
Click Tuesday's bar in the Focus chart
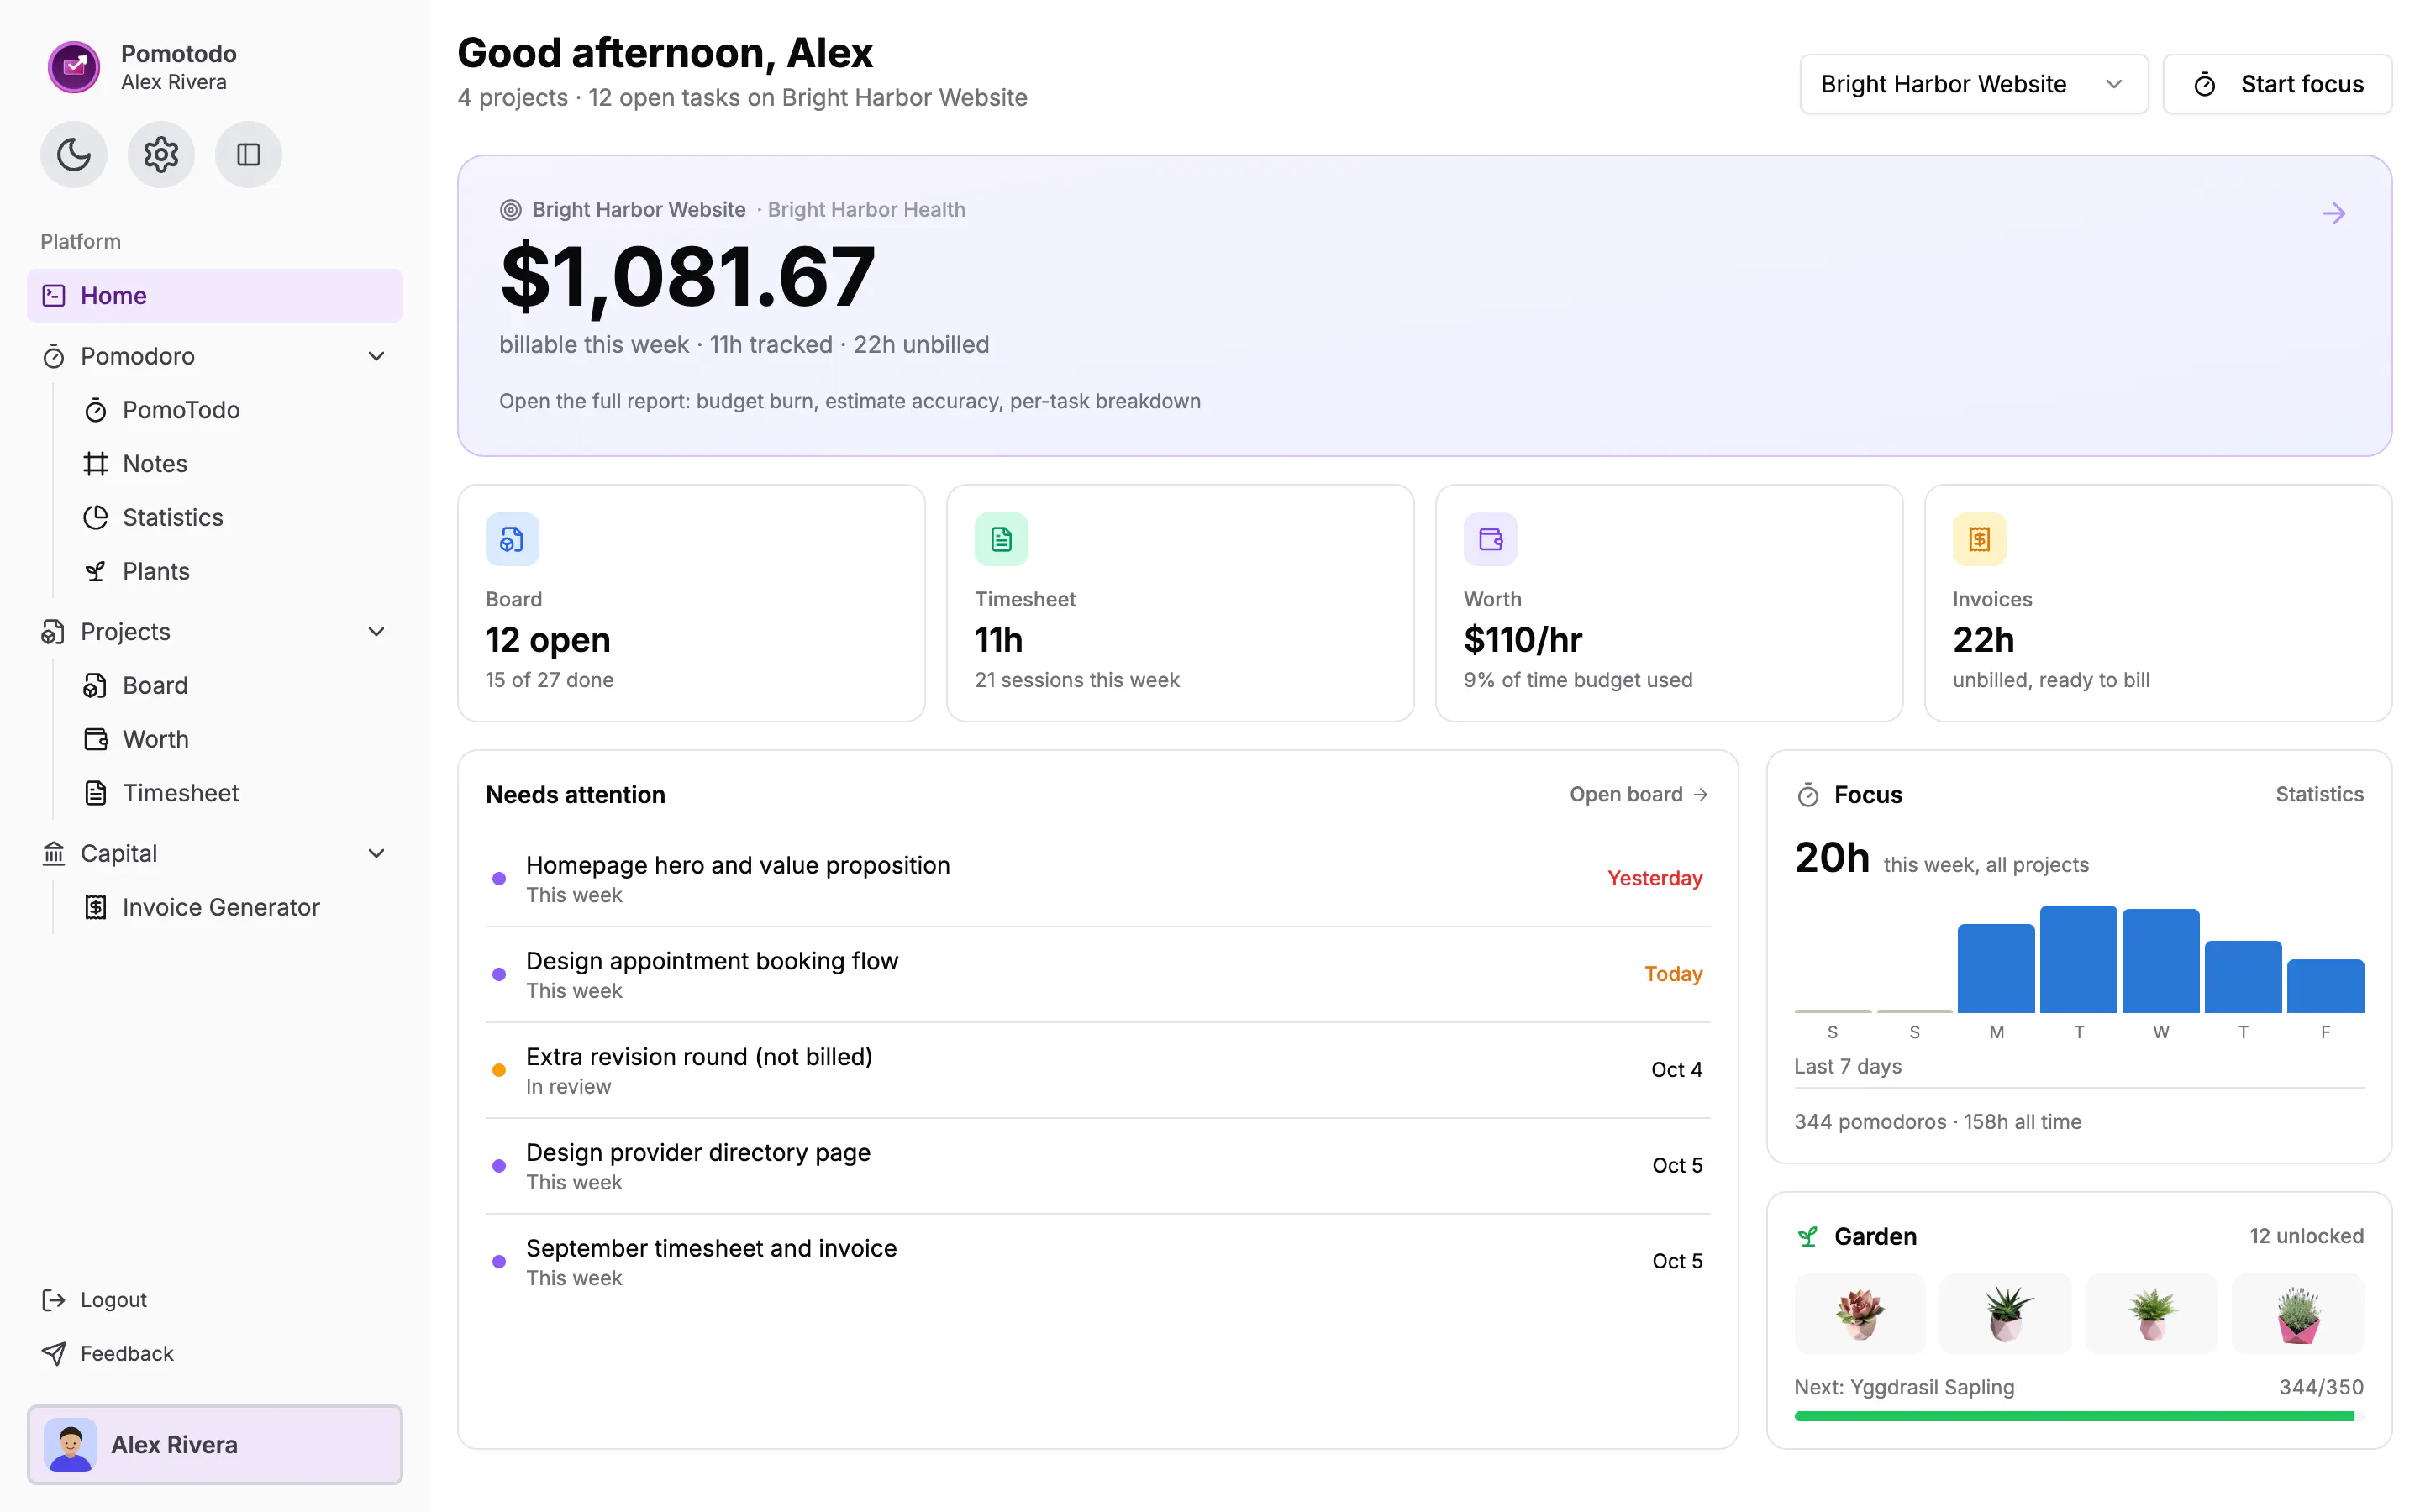(x=2078, y=959)
